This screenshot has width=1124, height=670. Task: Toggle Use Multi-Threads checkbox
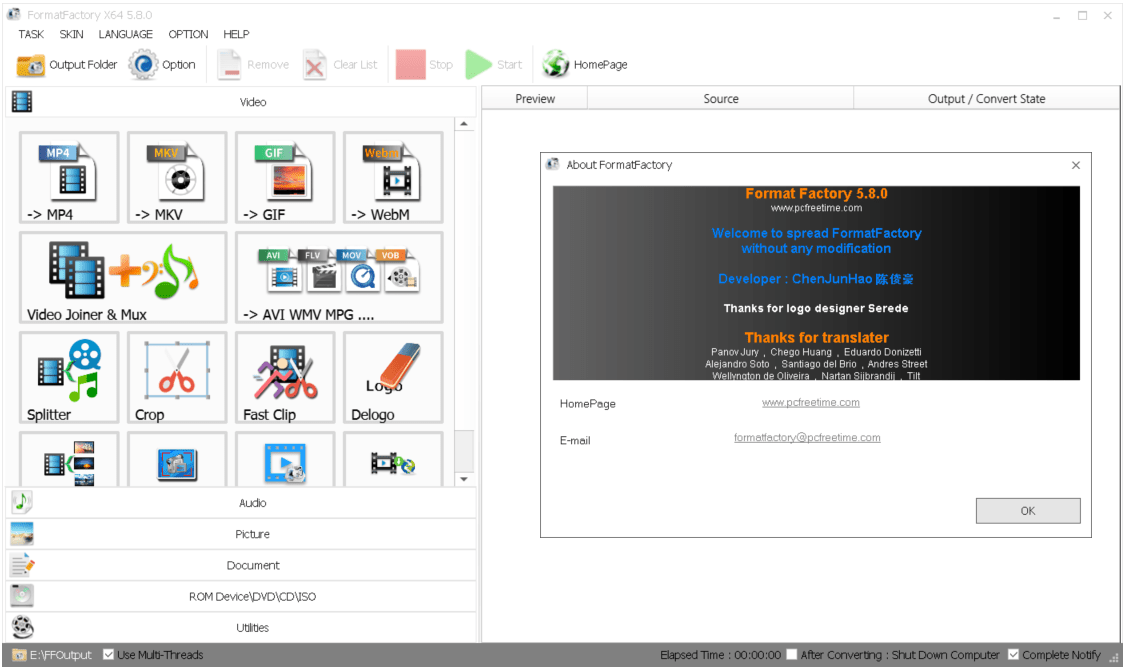point(108,654)
